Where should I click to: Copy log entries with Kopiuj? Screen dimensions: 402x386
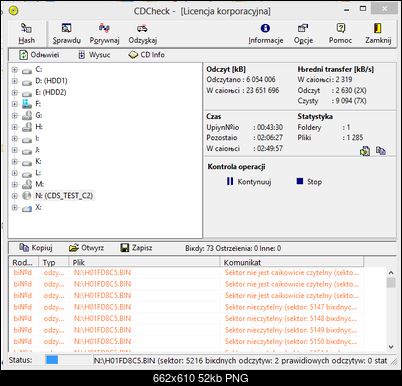tap(36, 248)
